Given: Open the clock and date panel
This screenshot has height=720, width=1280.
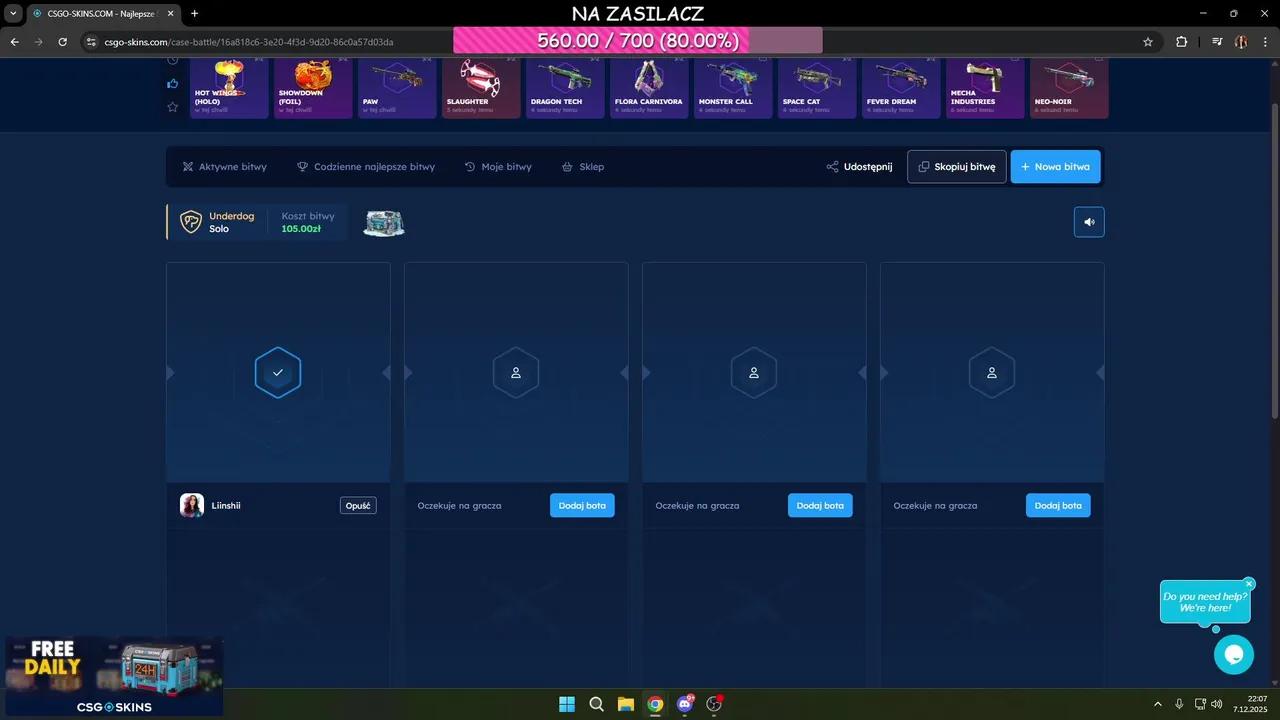Looking at the screenshot, I should (1251, 704).
